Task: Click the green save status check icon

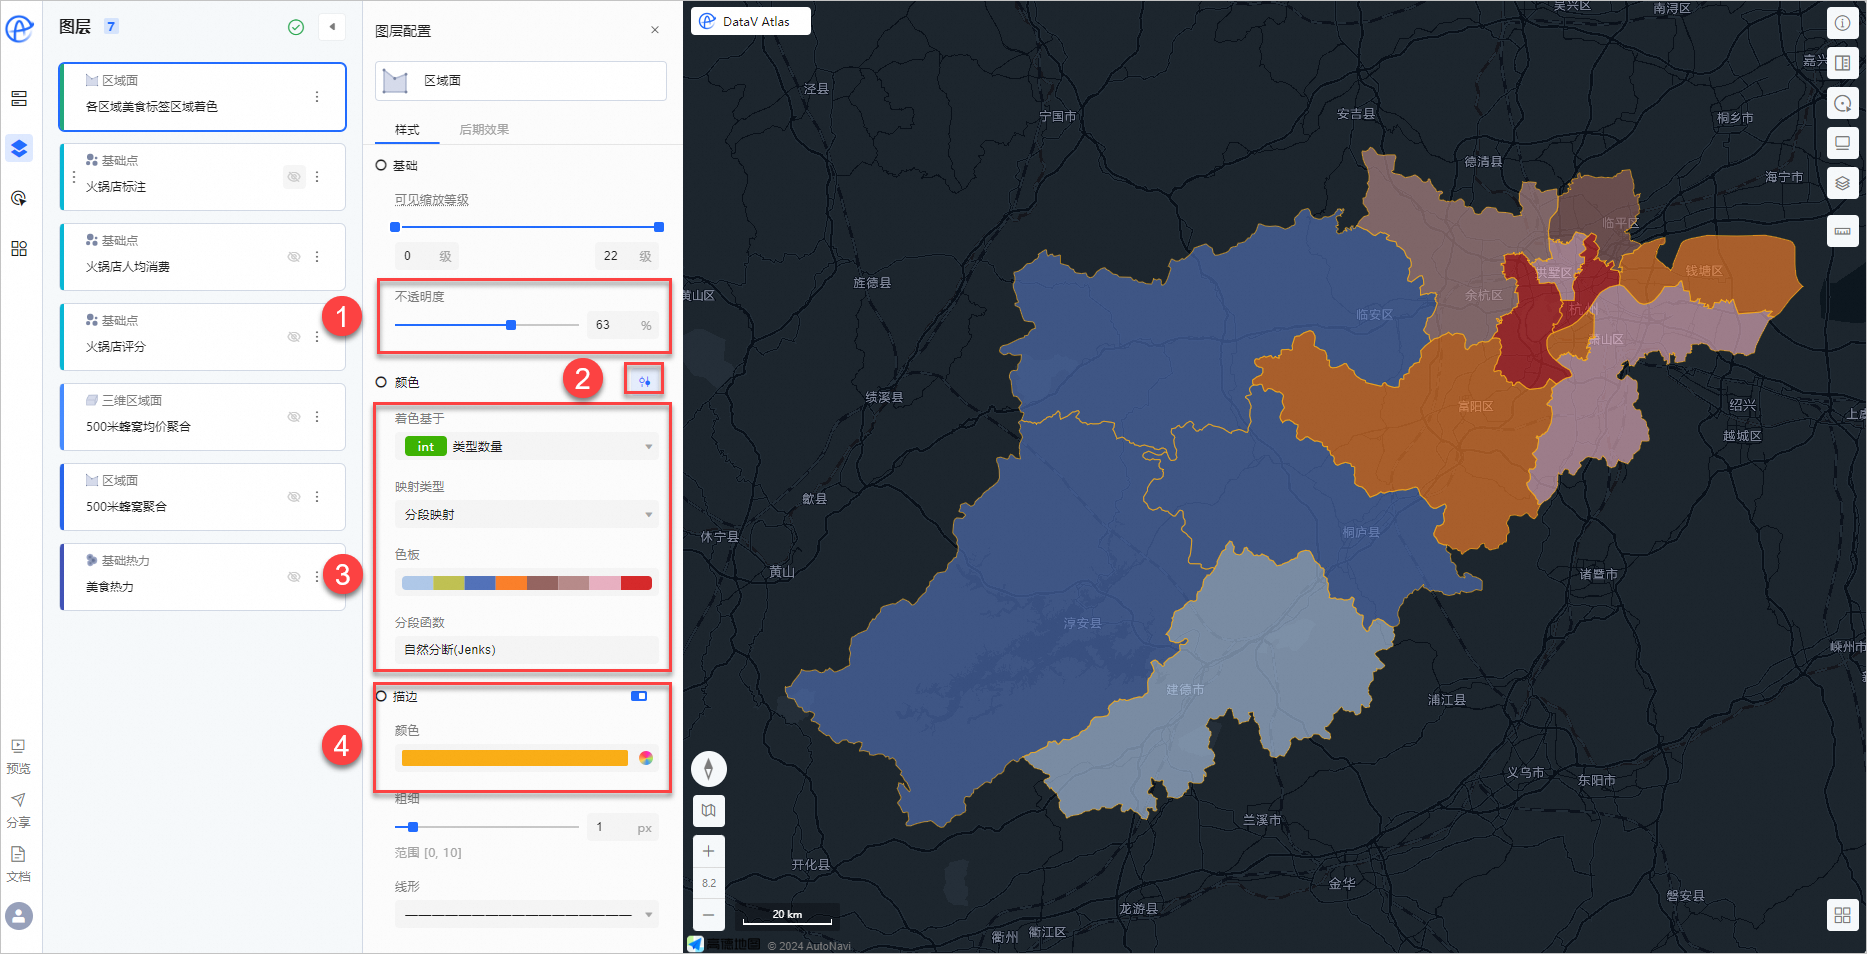Action: click(296, 28)
